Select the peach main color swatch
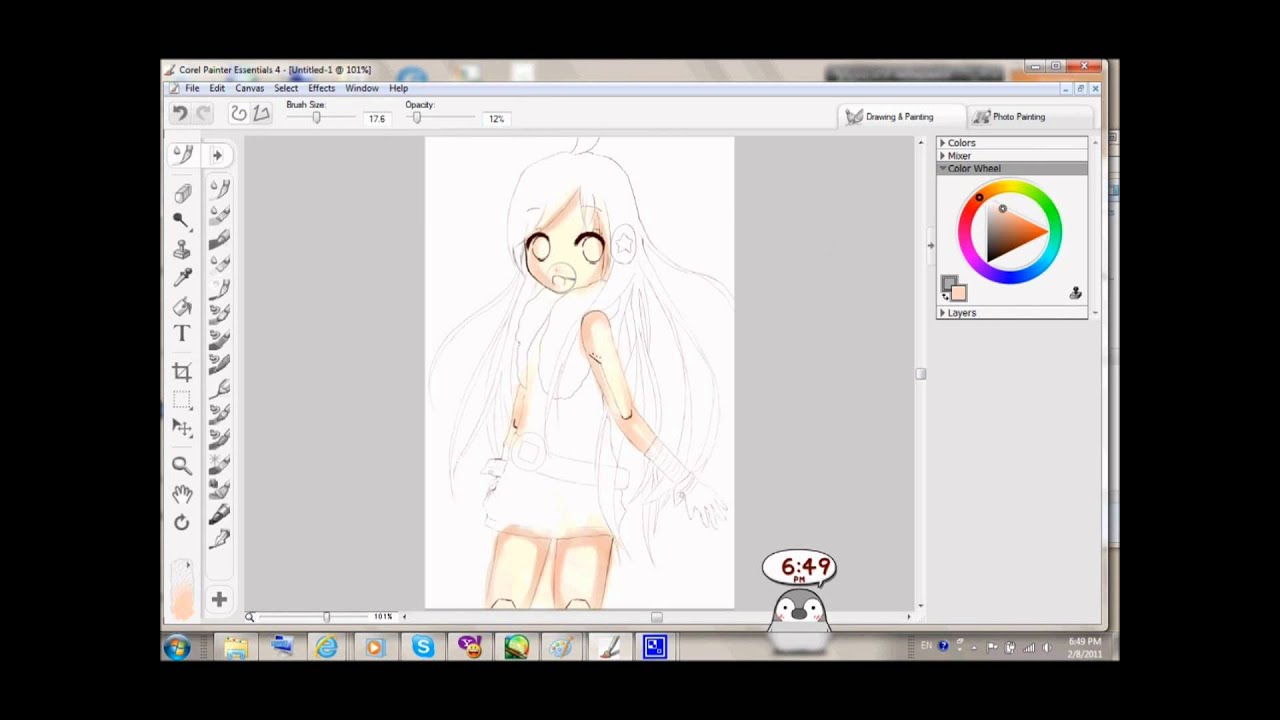 coord(959,293)
